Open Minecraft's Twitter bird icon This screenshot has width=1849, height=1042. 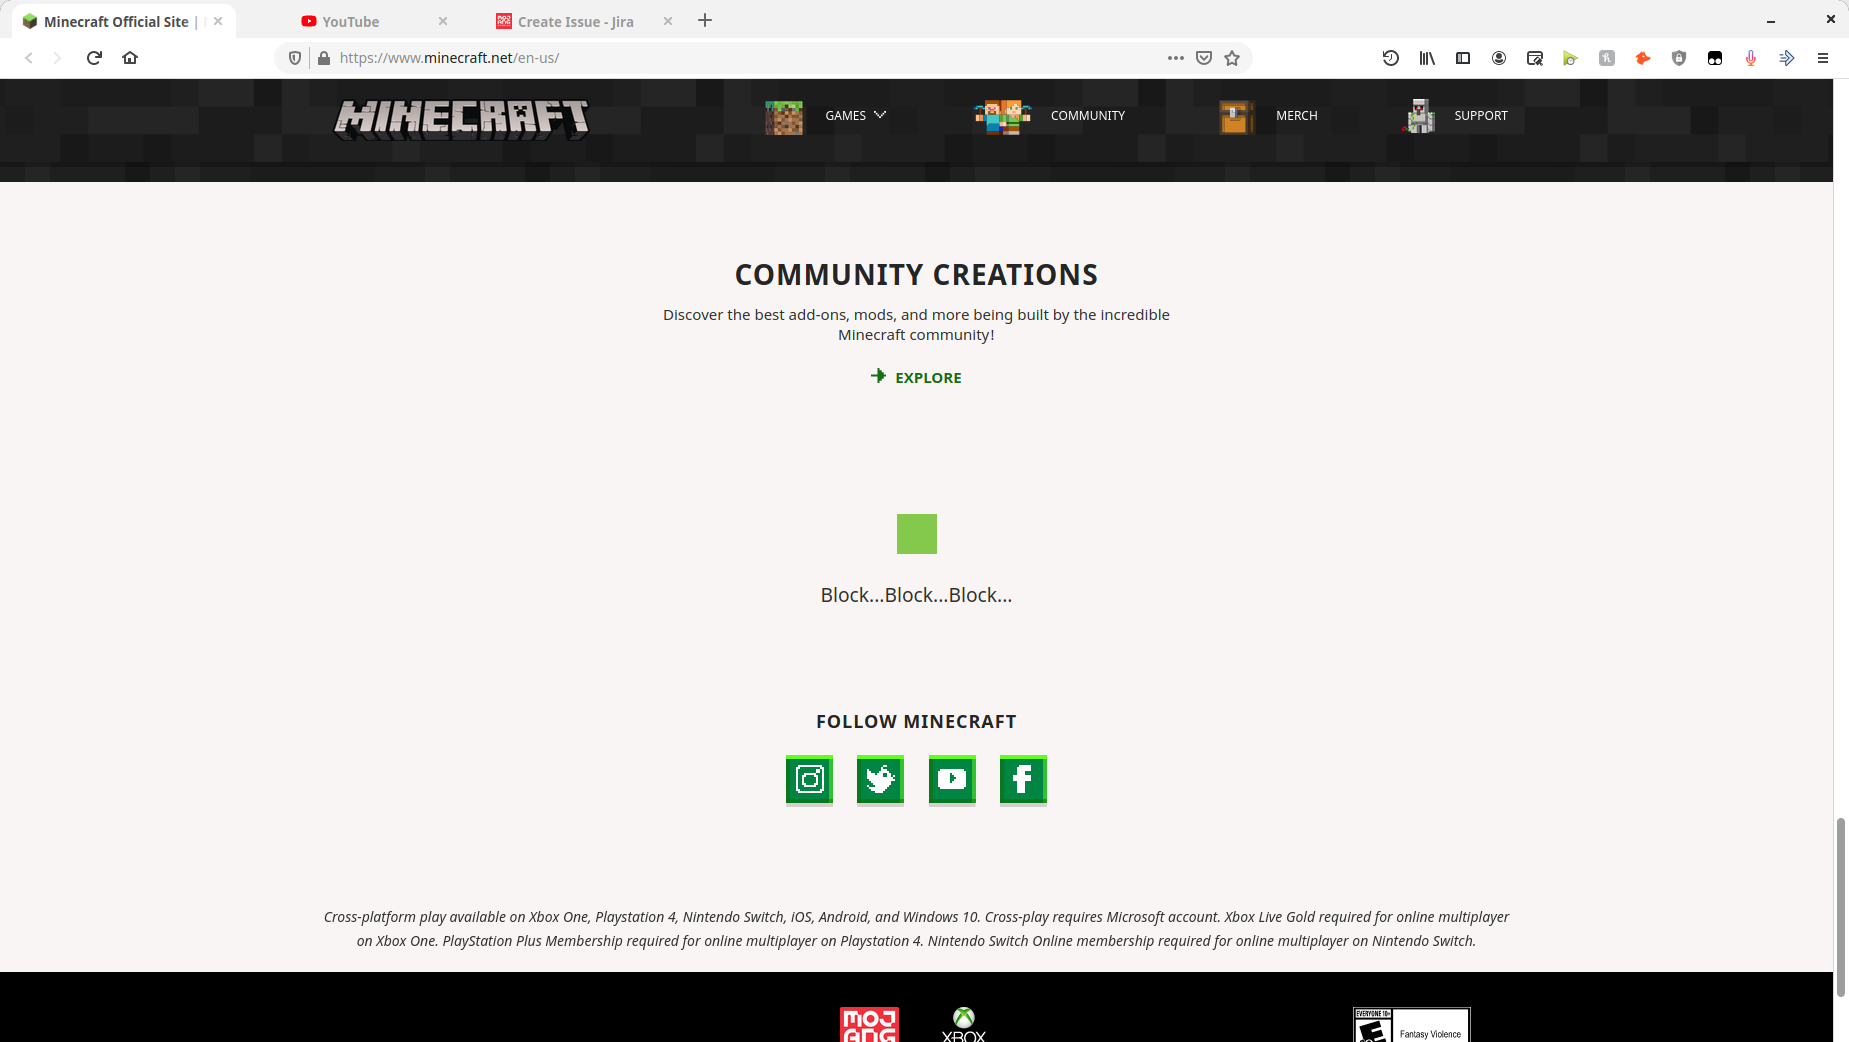(x=880, y=779)
